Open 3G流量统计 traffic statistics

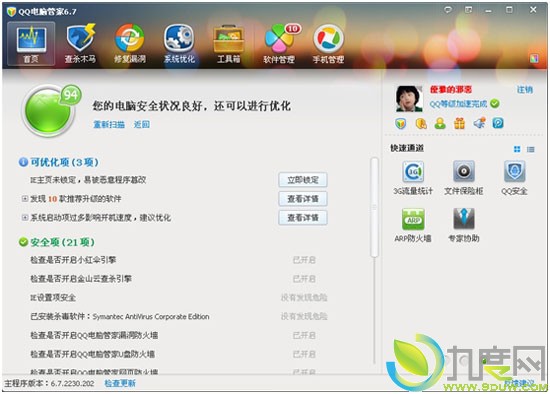pos(413,178)
